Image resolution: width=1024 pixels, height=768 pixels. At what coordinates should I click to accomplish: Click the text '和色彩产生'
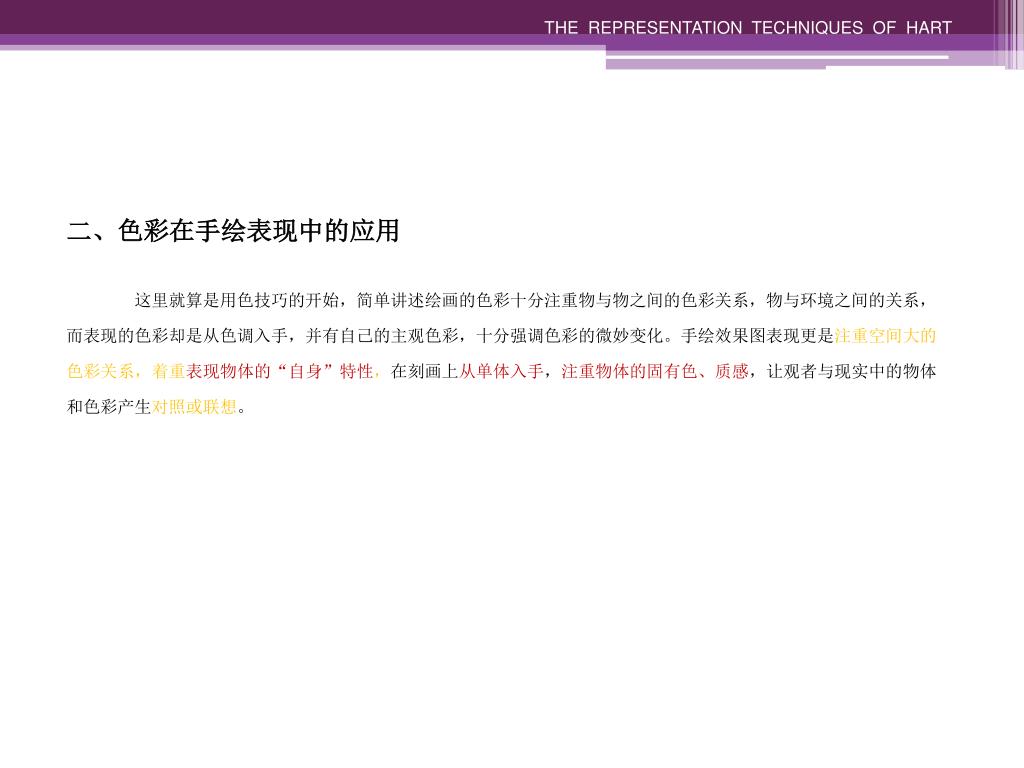tap(109, 407)
